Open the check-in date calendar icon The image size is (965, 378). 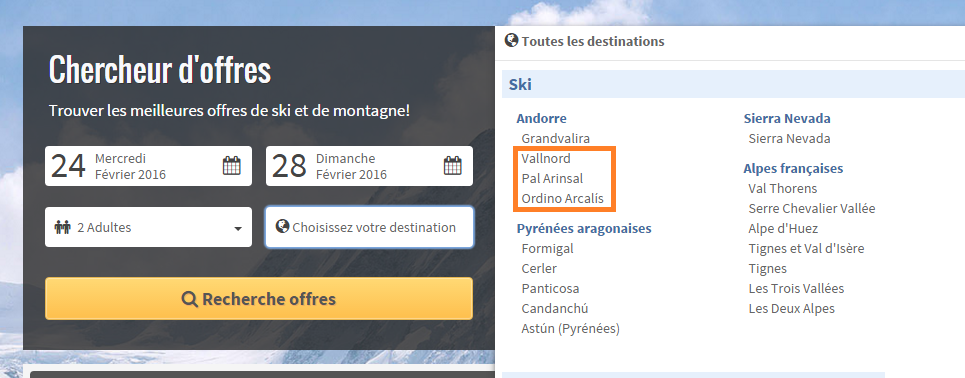click(231, 166)
